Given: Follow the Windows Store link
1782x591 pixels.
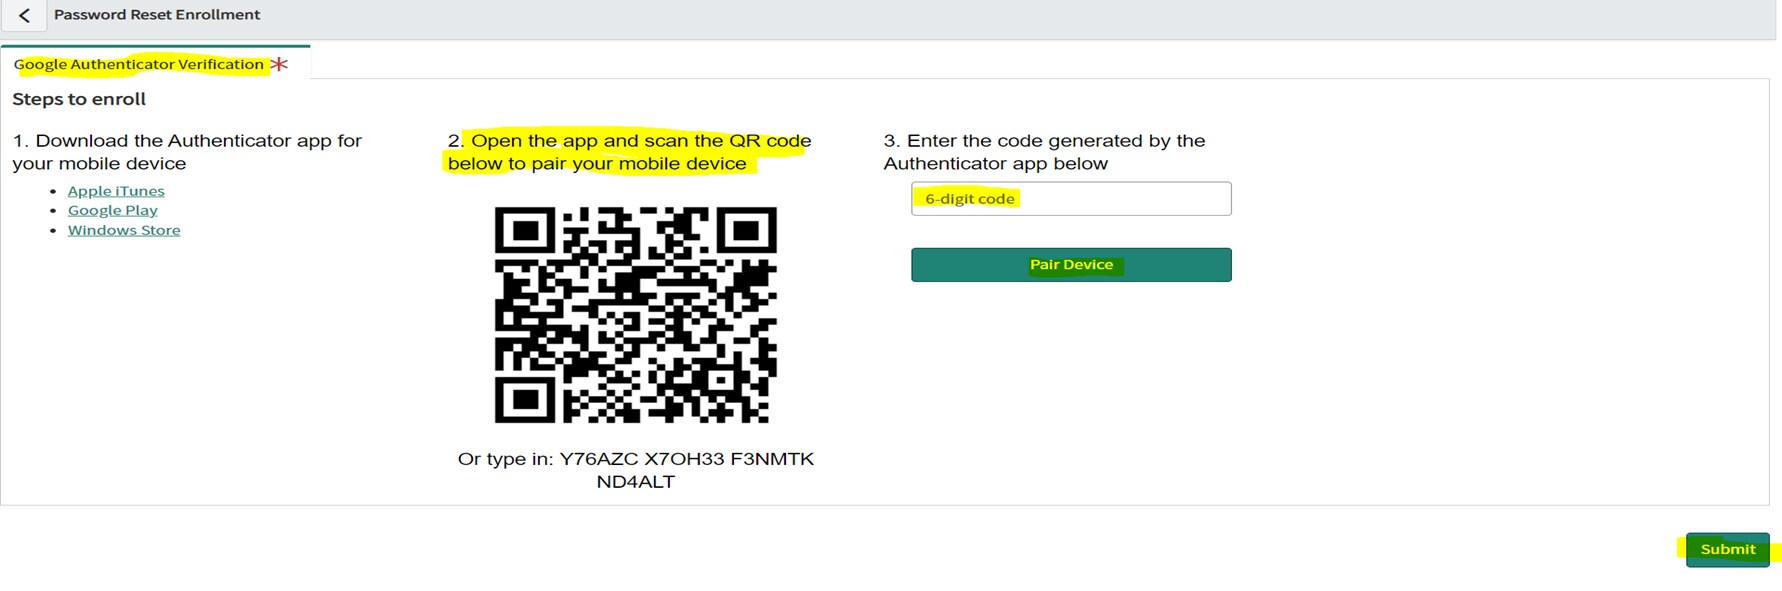Looking at the screenshot, I should point(124,230).
